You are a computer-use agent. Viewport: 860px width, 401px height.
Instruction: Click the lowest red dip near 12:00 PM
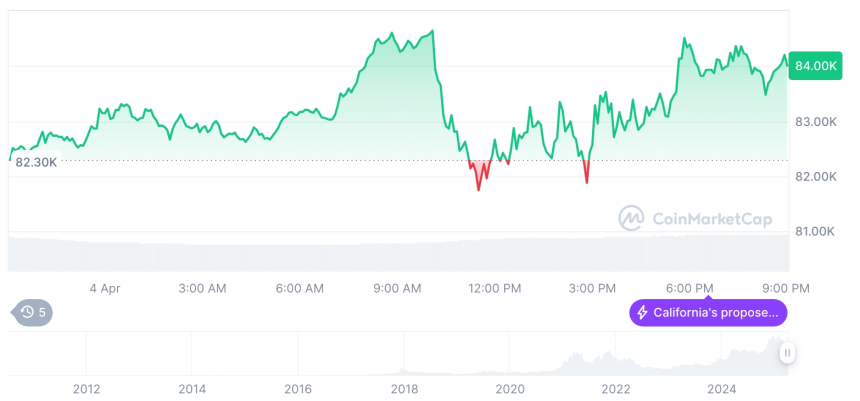pyautogui.click(x=478, y=188)
